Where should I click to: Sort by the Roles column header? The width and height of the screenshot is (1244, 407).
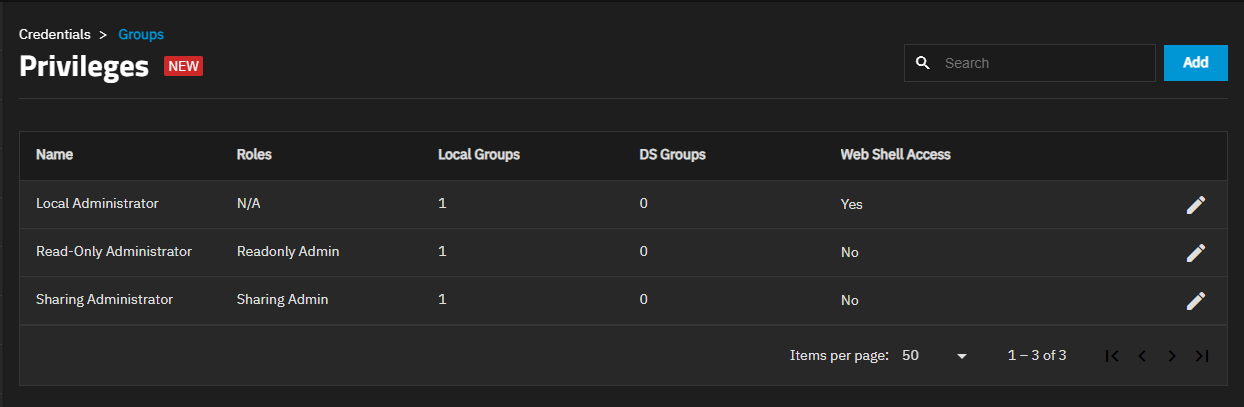254,155
